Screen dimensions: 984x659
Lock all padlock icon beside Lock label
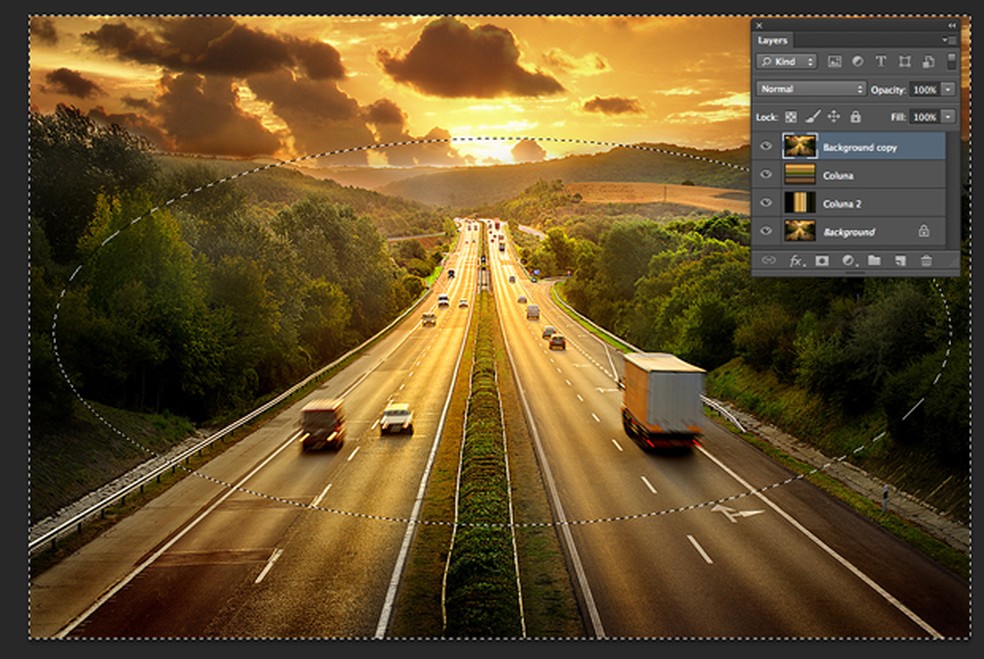(x=855, y=117)
